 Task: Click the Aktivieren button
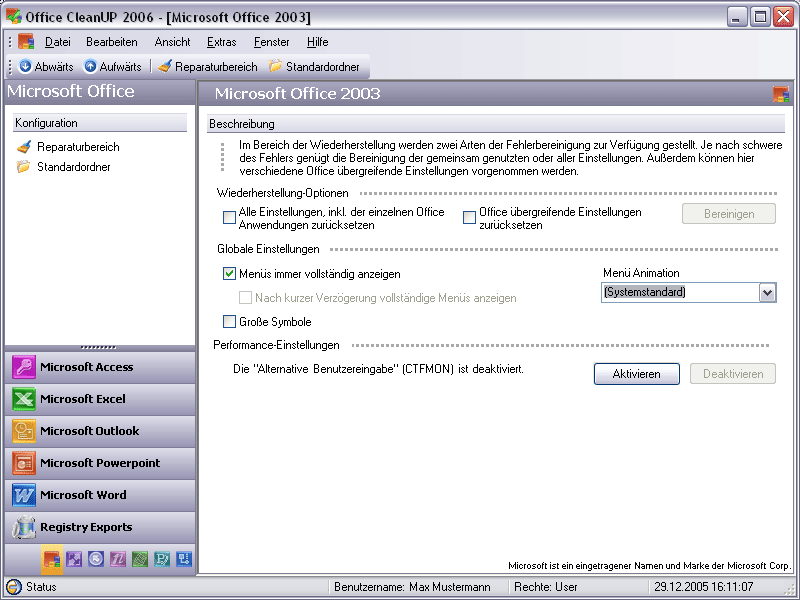pyautogui.click(x=636, y=374)
